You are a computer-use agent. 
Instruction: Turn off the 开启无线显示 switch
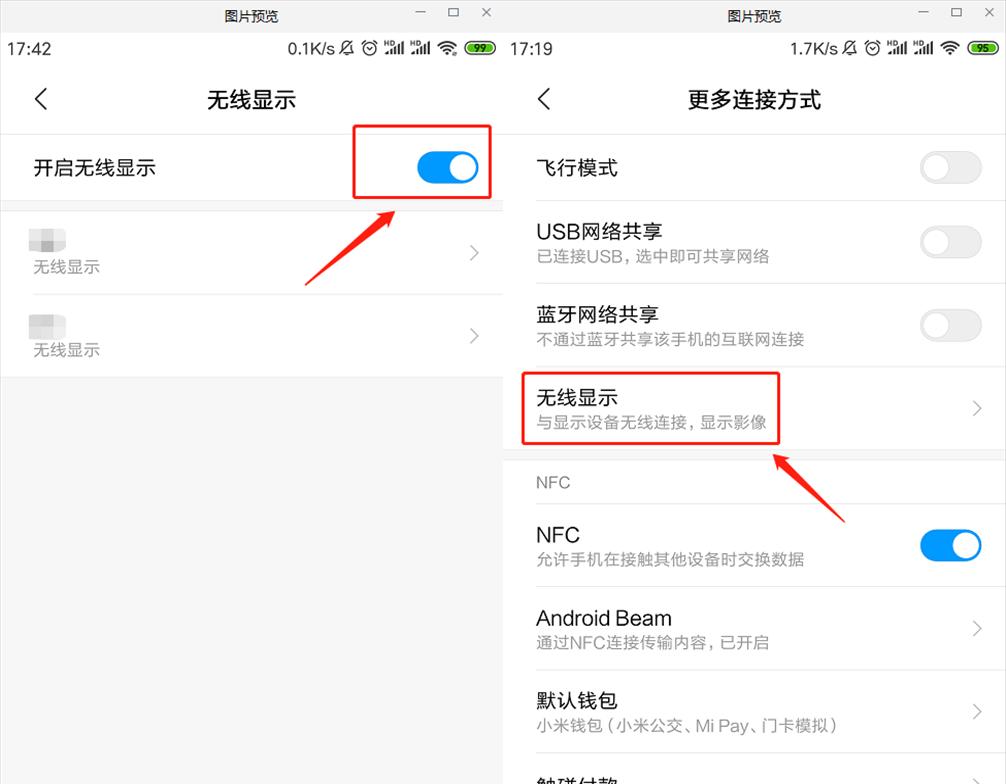point(447,167)
